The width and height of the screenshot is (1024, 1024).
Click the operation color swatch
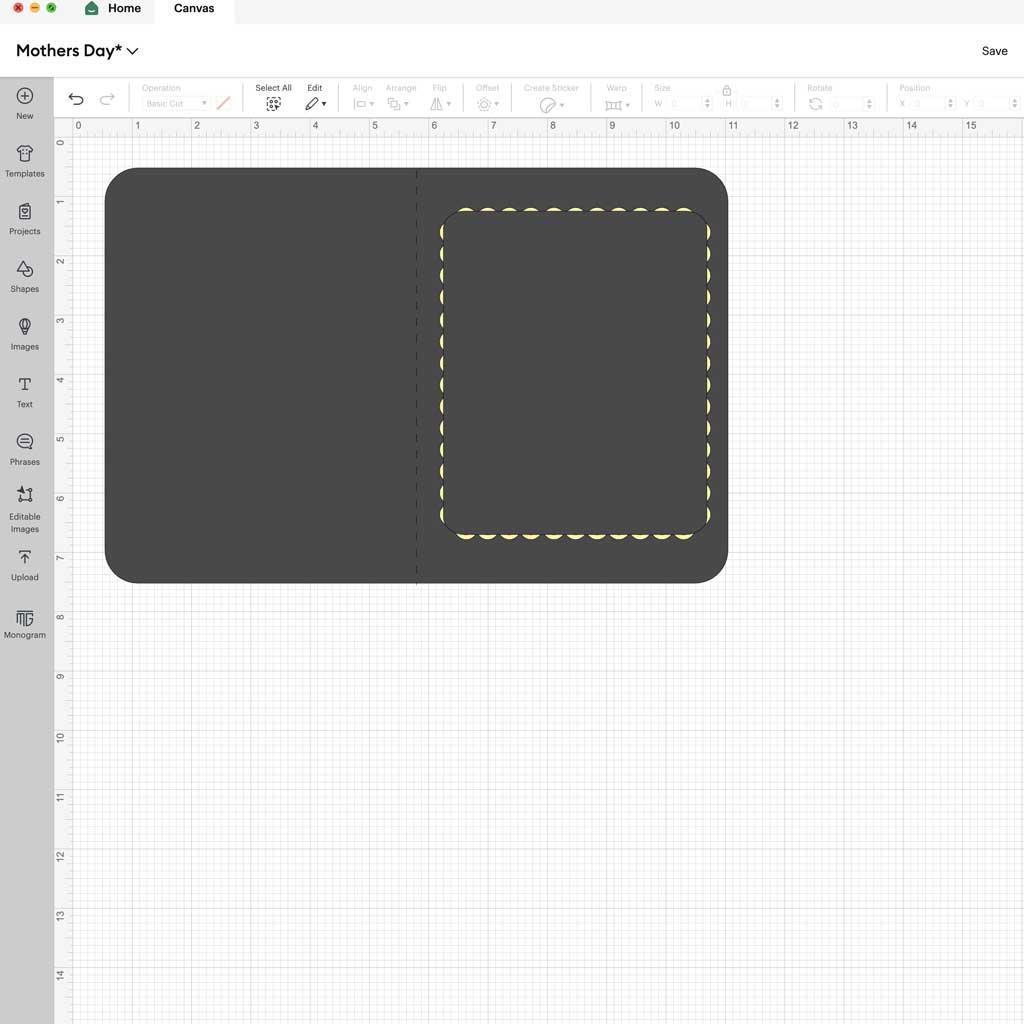pyautogui.click(x=223, y=103)
